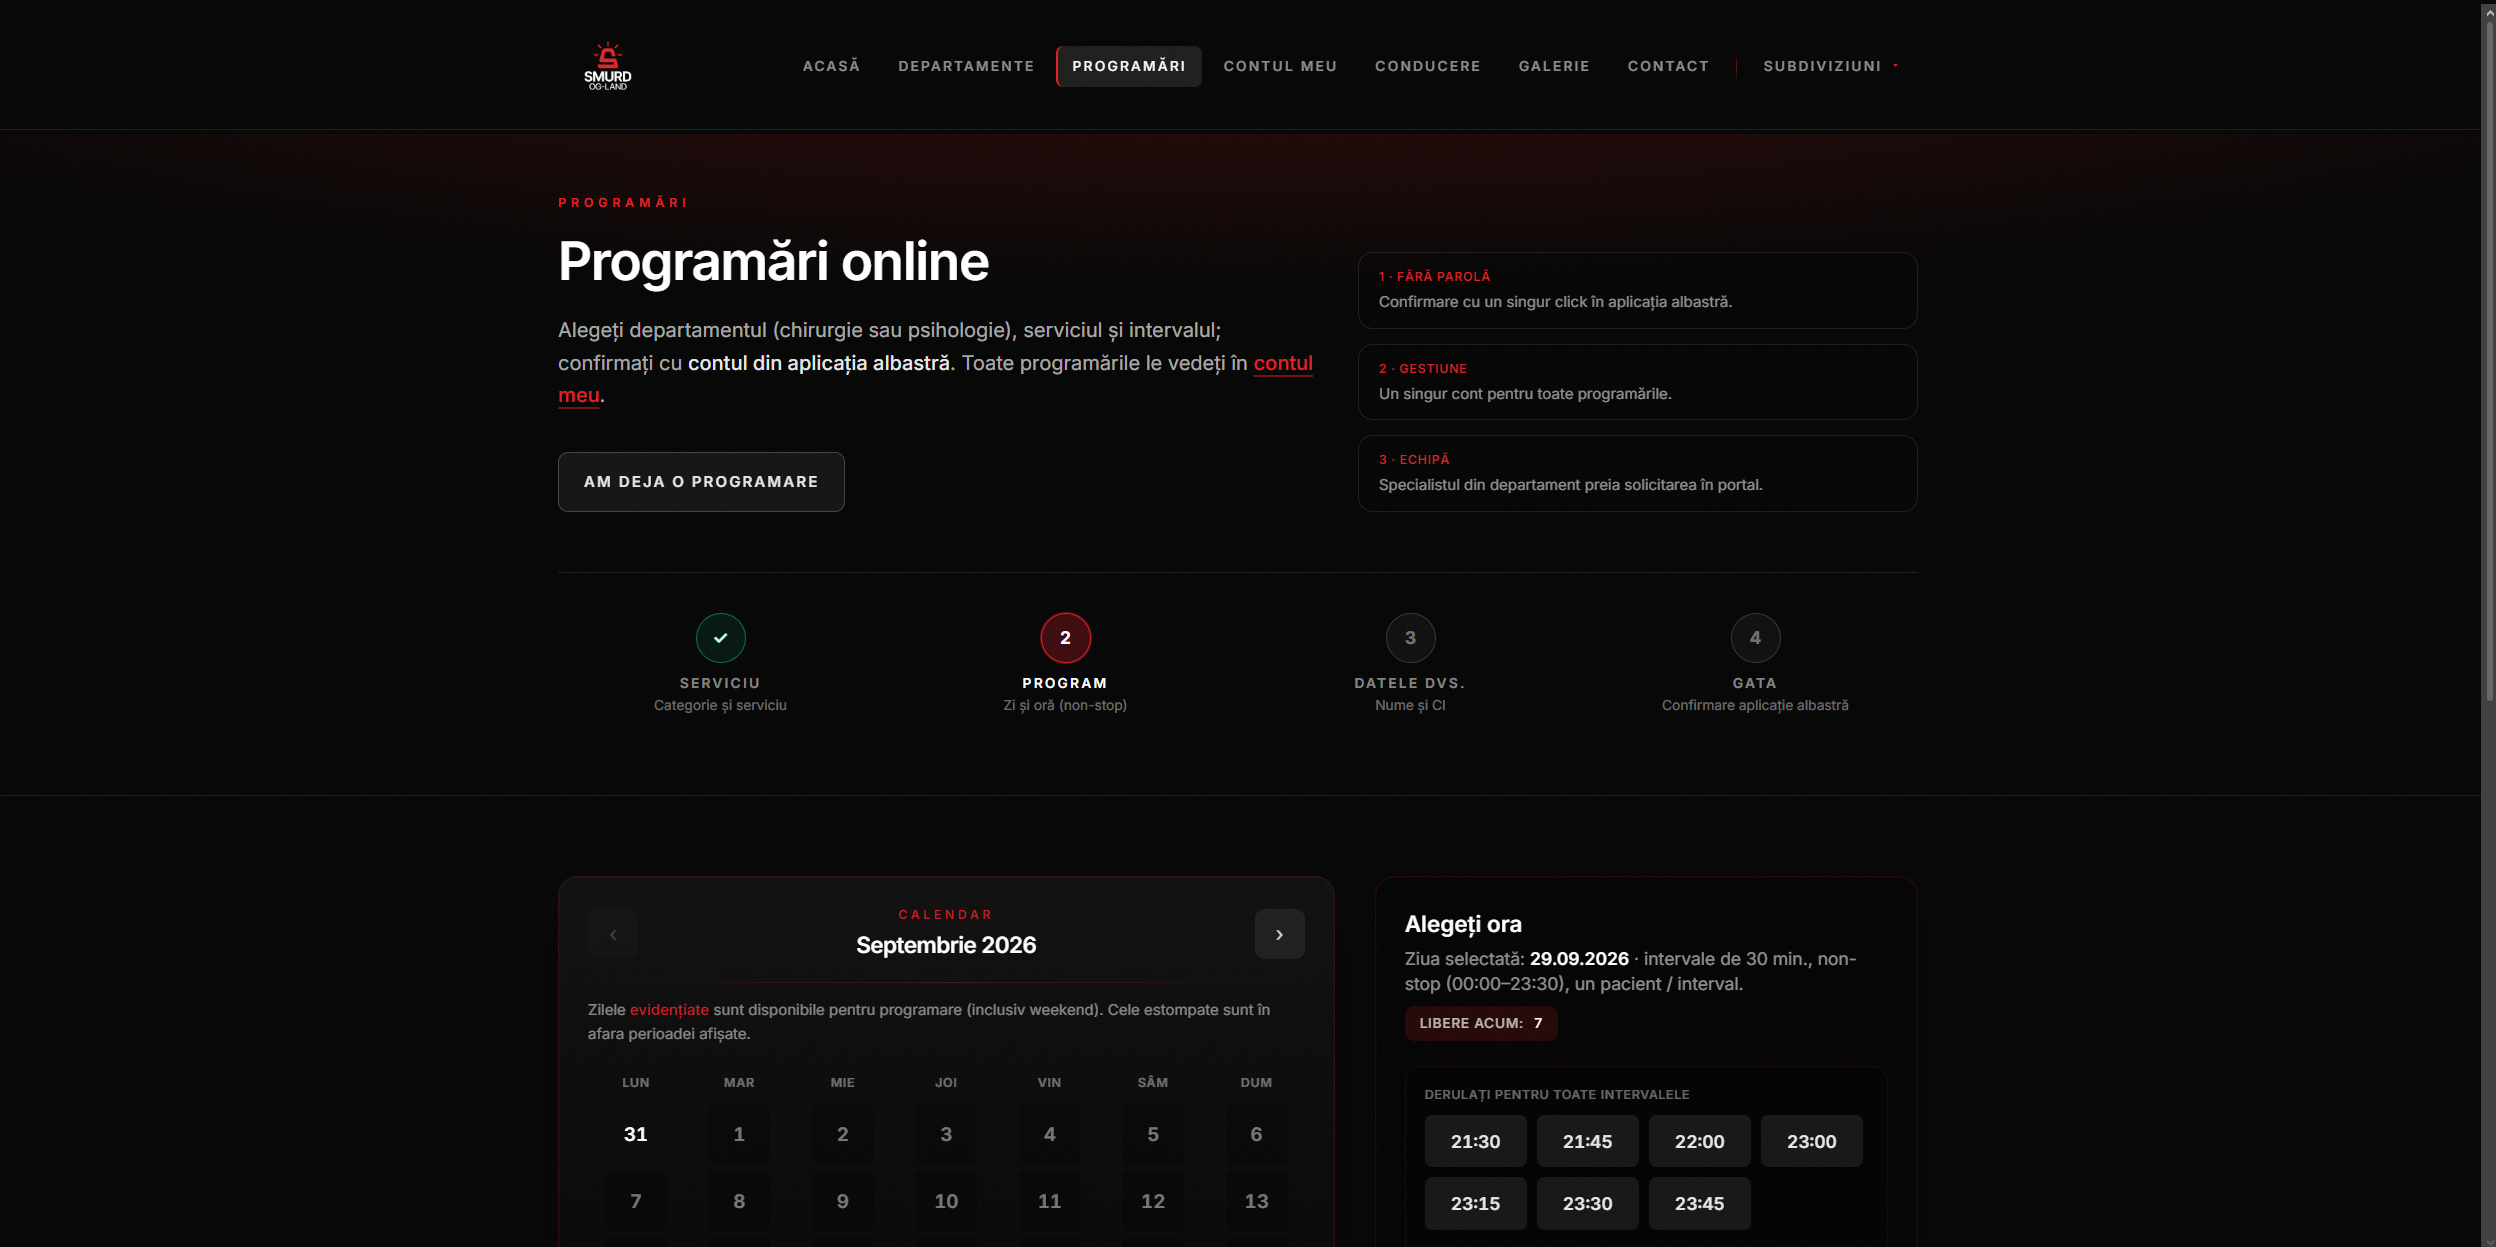Image resolution: width=2496 pixels, height=1247 pixels.
Task: Click step 4 Gata circle
Action: [x=1755, y=638]
